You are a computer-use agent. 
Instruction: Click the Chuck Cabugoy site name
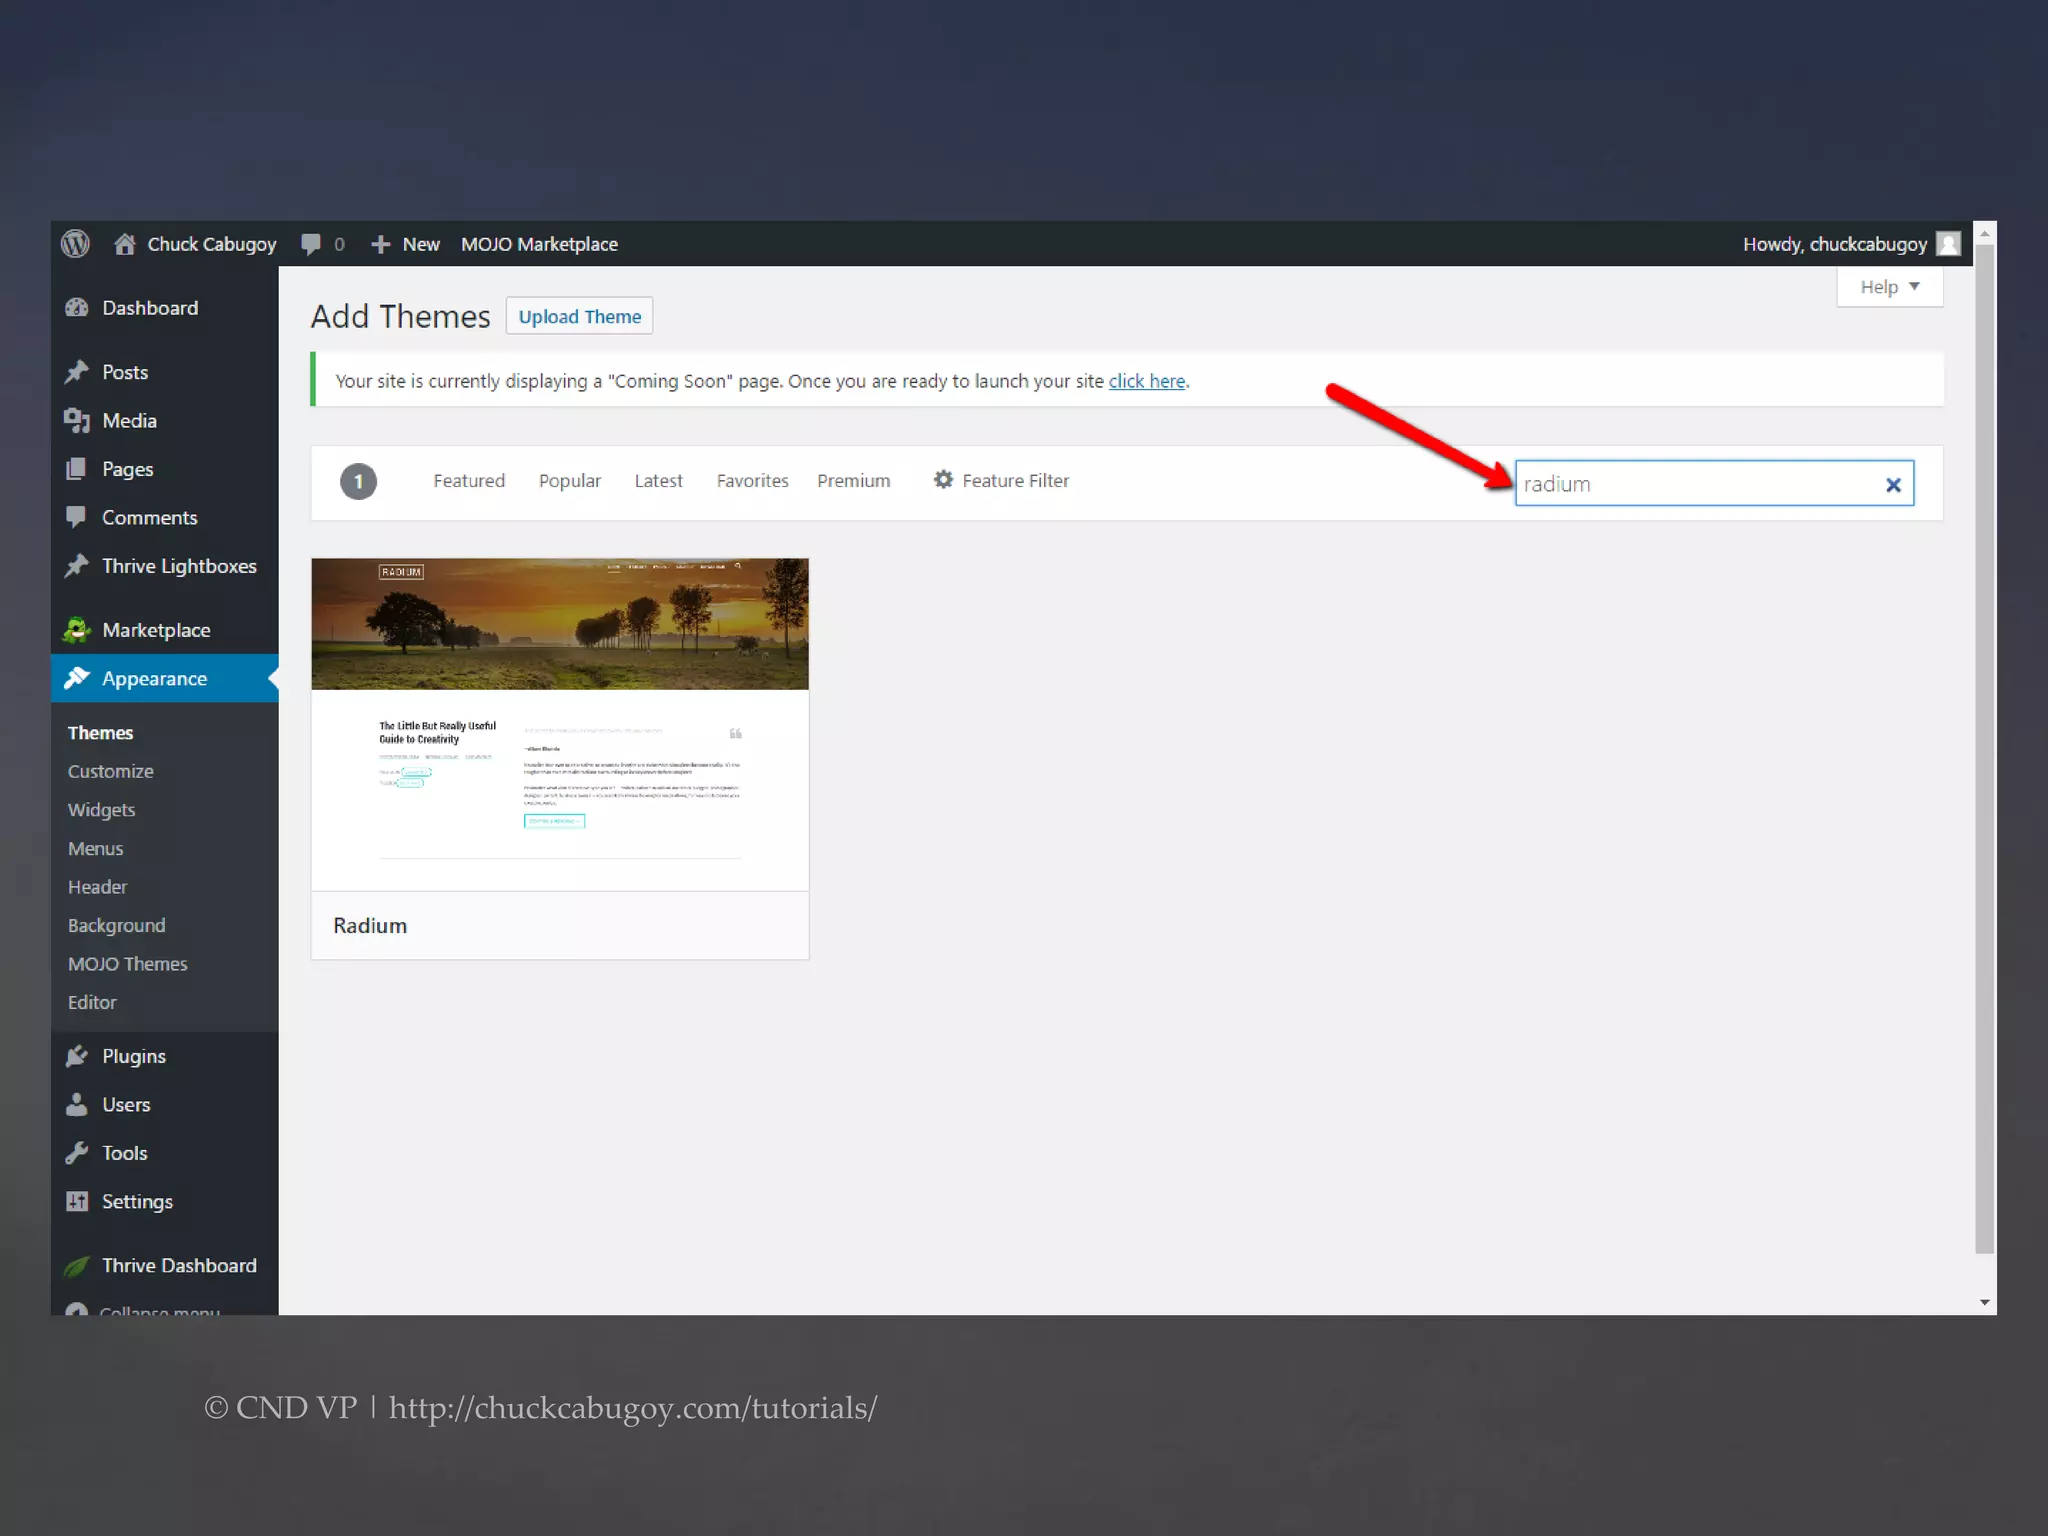[x=211, y=244]
